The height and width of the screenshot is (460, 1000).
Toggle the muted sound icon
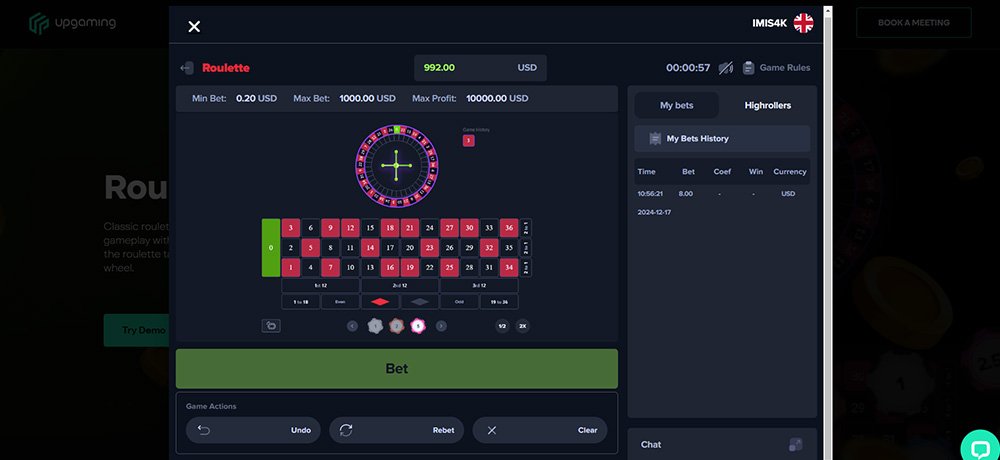click(726, 68)
